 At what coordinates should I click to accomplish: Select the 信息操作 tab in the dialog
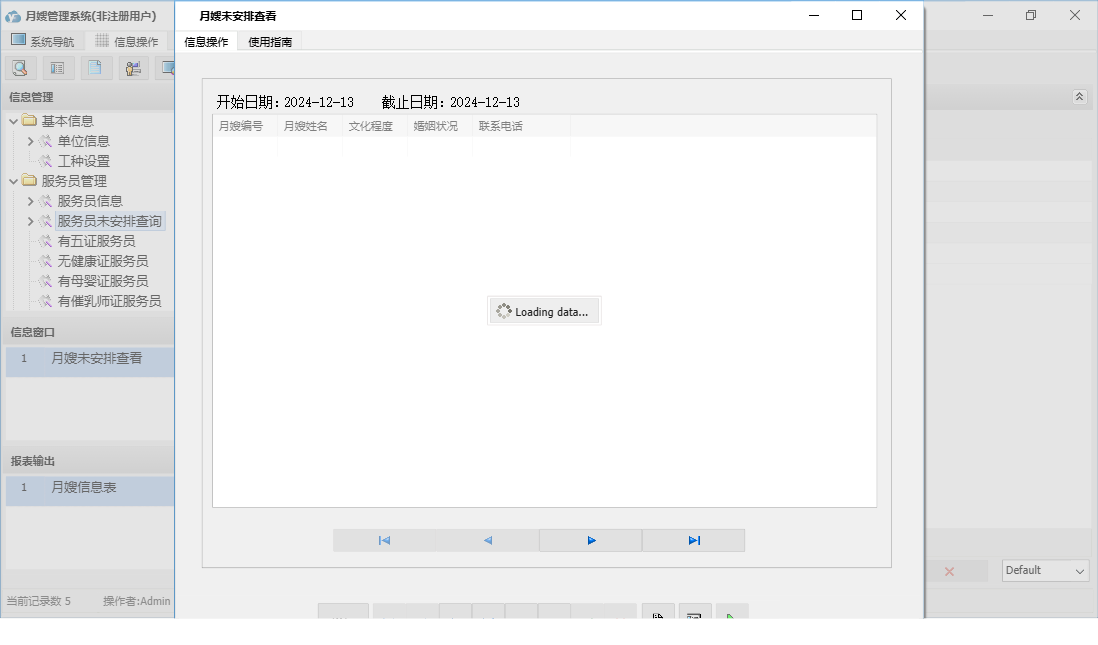207,41
